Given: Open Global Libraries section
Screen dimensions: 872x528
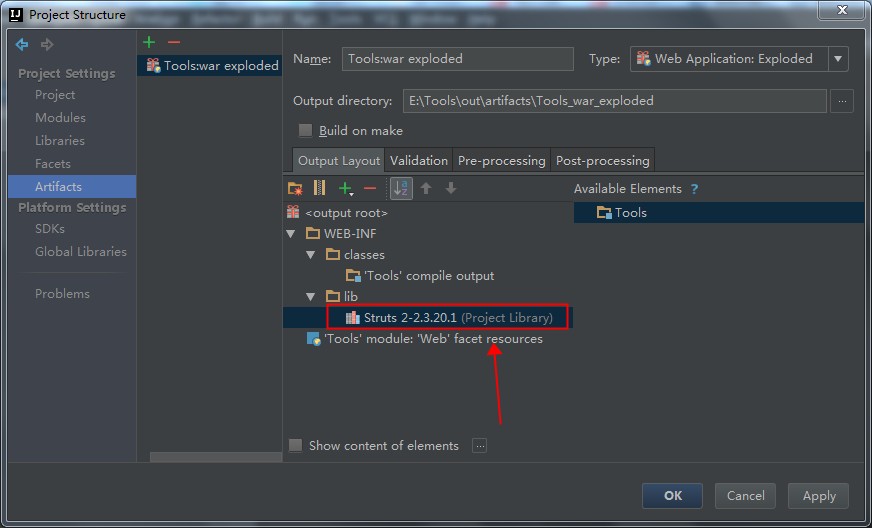Looking at the screenshot, I should coord(81,251).
